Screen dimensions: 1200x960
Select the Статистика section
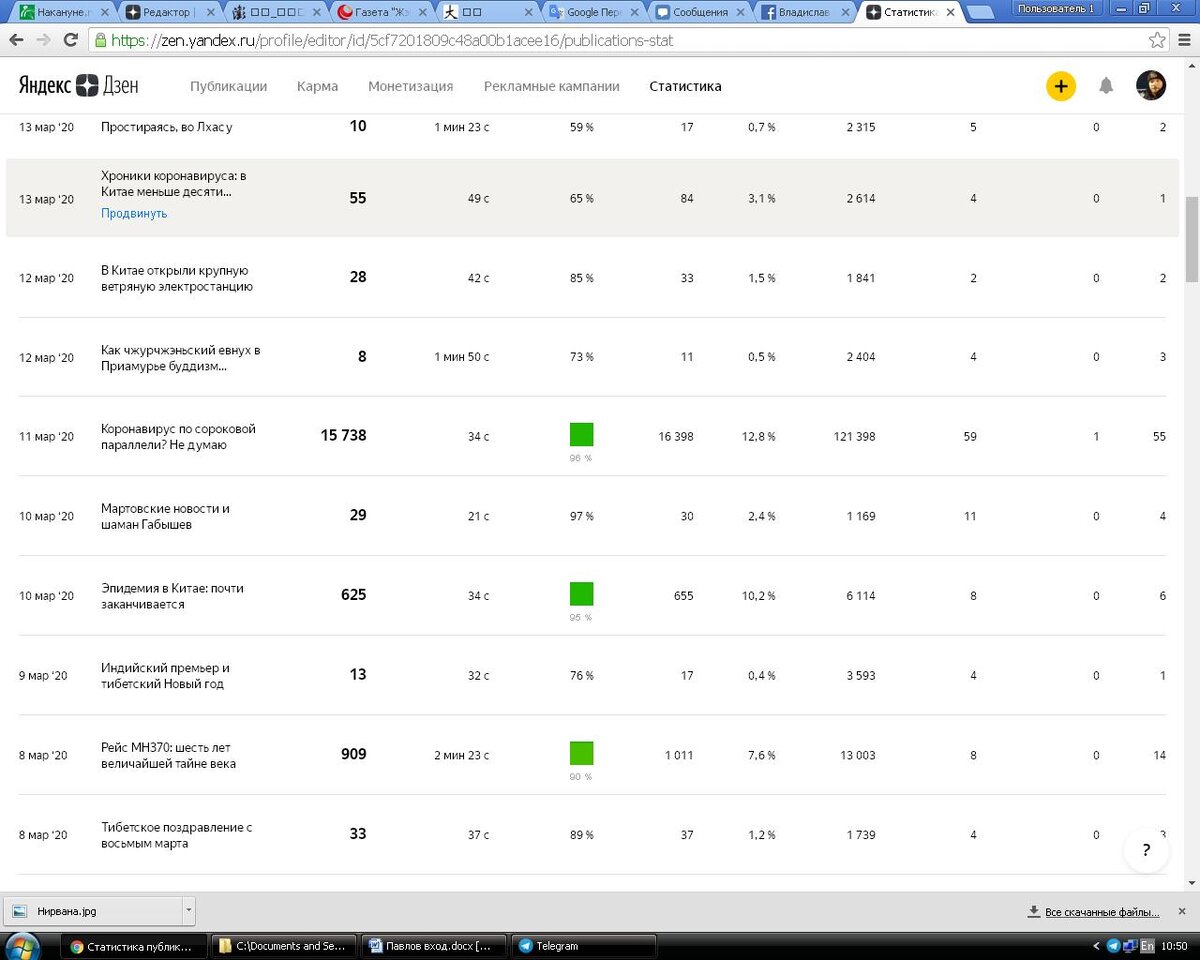coord(685,86)
